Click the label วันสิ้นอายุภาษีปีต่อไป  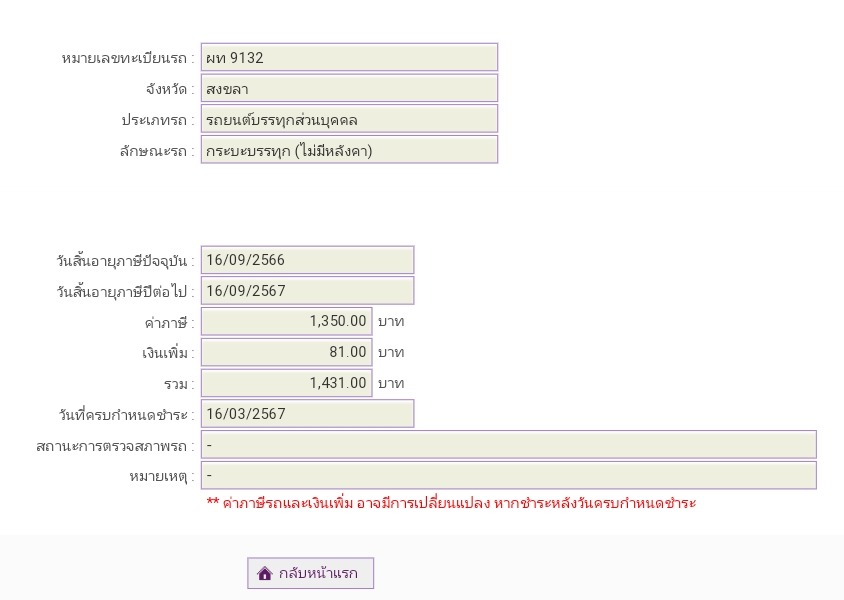(x=125, y=292)
